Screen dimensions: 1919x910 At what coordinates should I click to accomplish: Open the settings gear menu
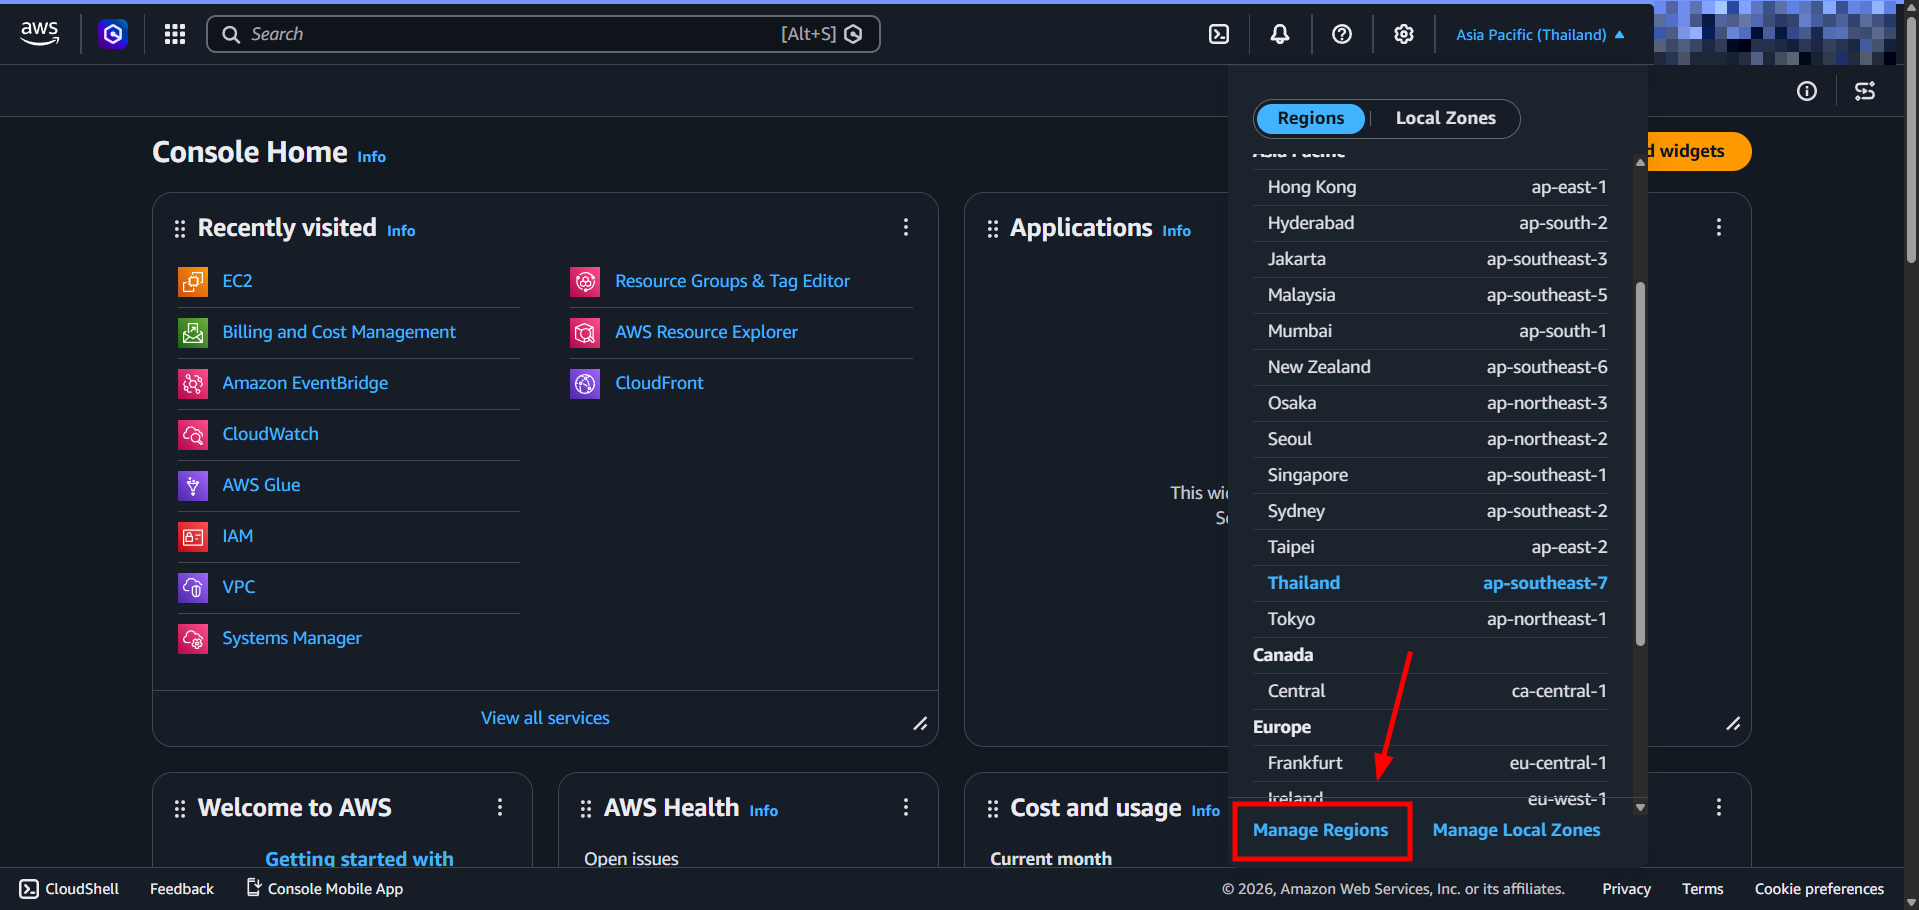pyautogui.click(x=1404, y=34)
